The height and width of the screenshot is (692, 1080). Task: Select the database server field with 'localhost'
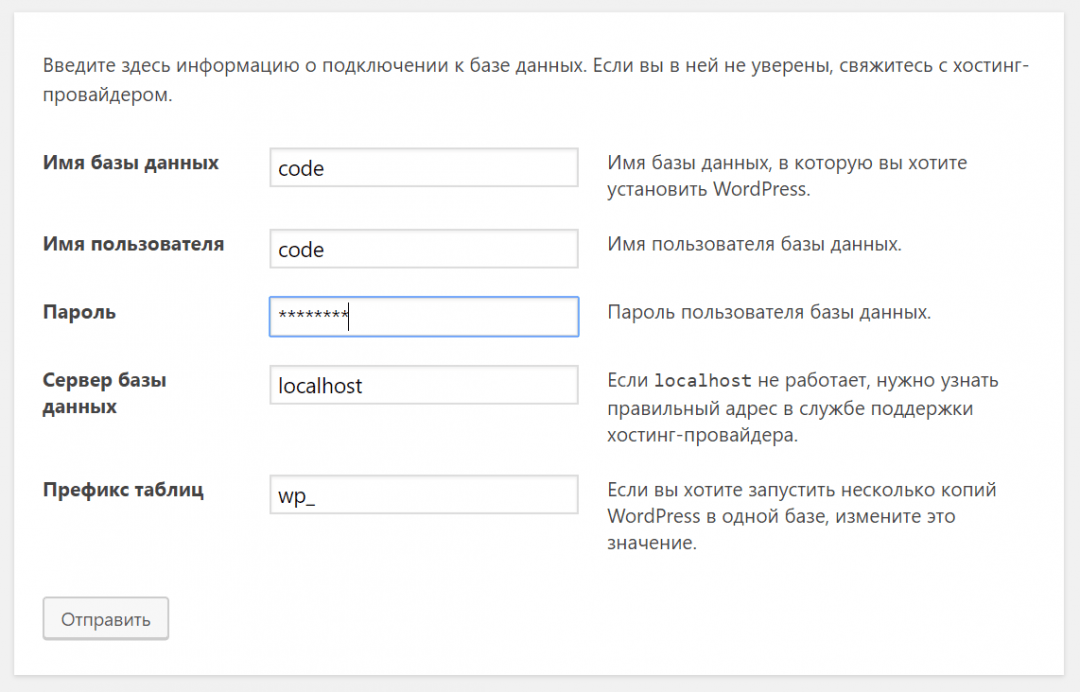tap(424, 385)
